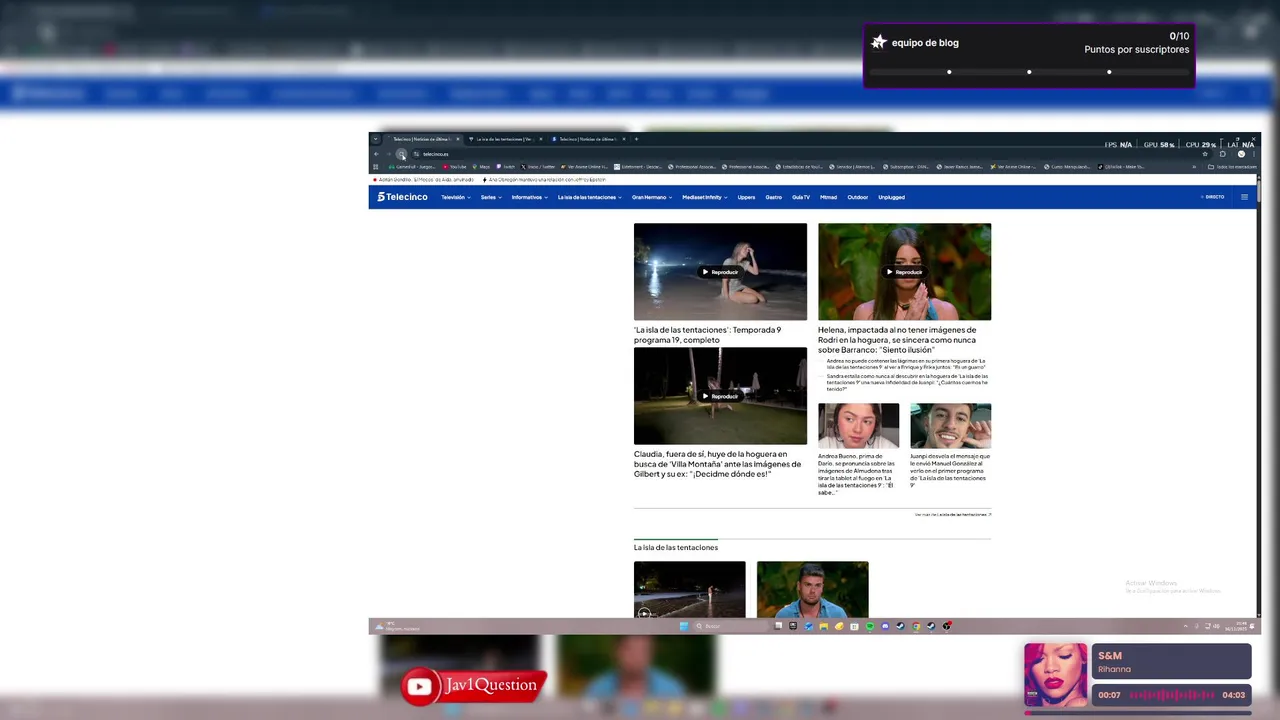The height and width of the screenshot is (720, 1280).
Task: Open headline about Temporada 9 programa 19 completo
Action: (x=708, y=335)
